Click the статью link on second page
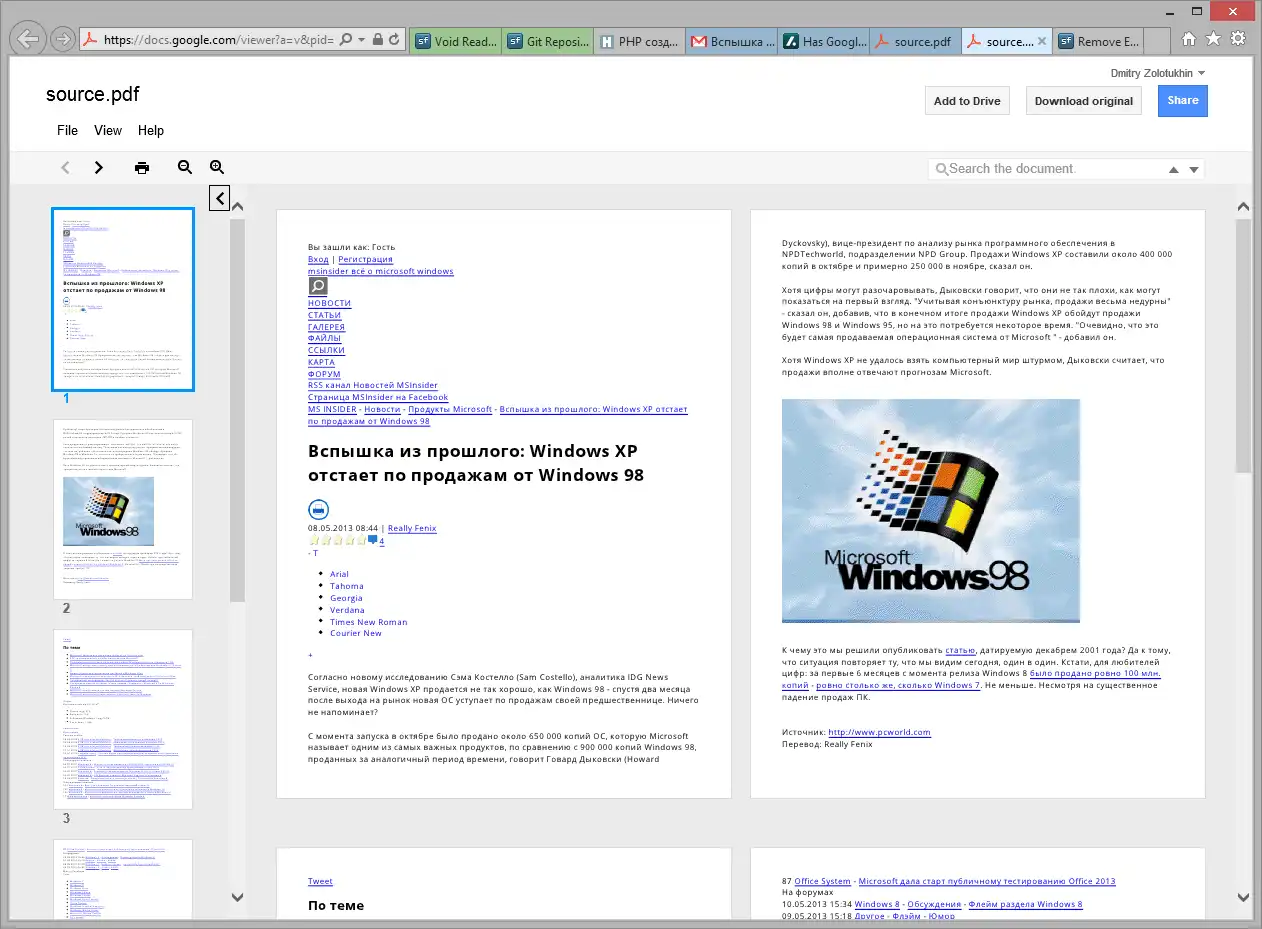 point(960,650)
